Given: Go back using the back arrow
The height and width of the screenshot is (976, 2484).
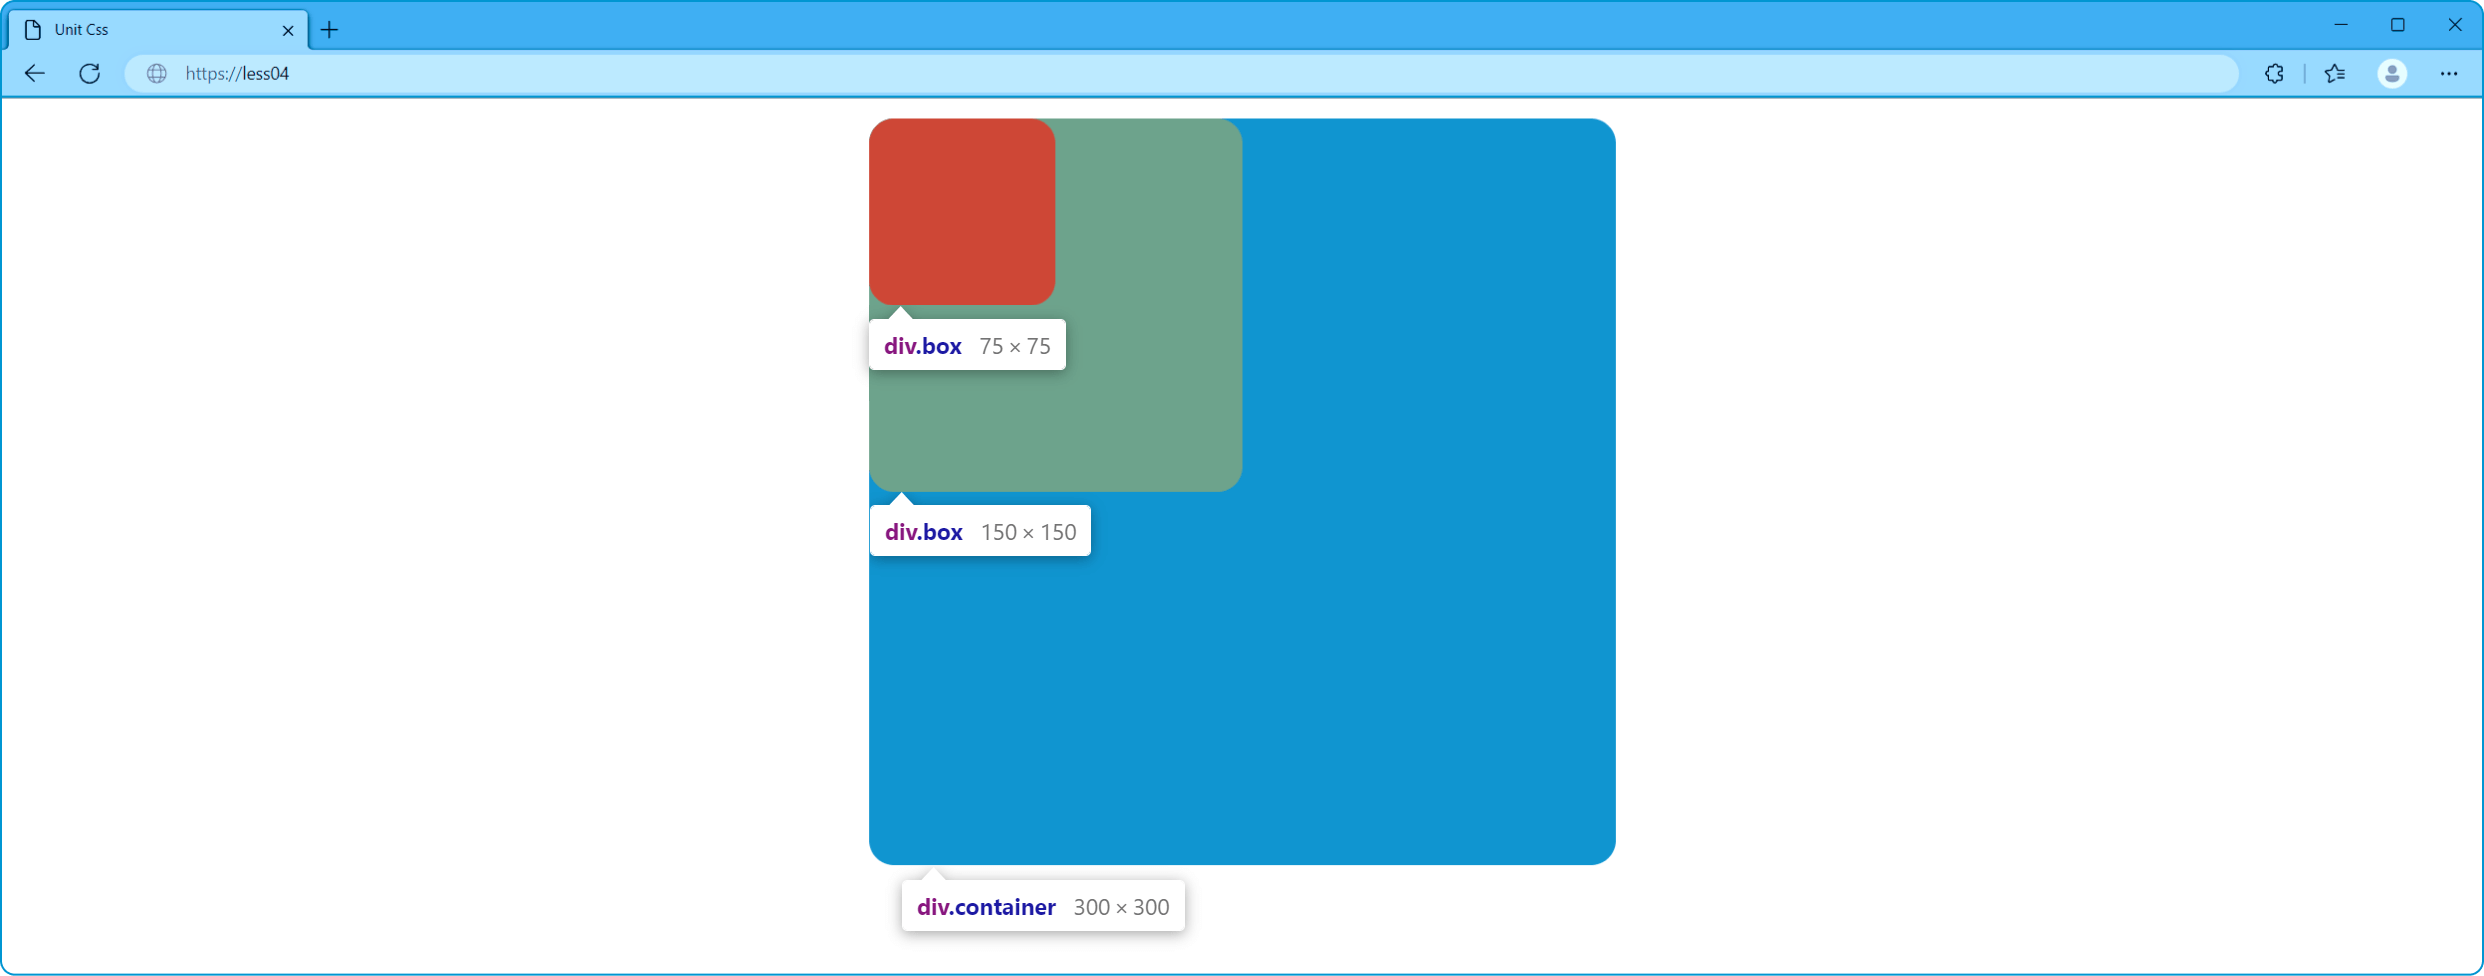Looking at the screenshot, I should (x=35, y=73).
